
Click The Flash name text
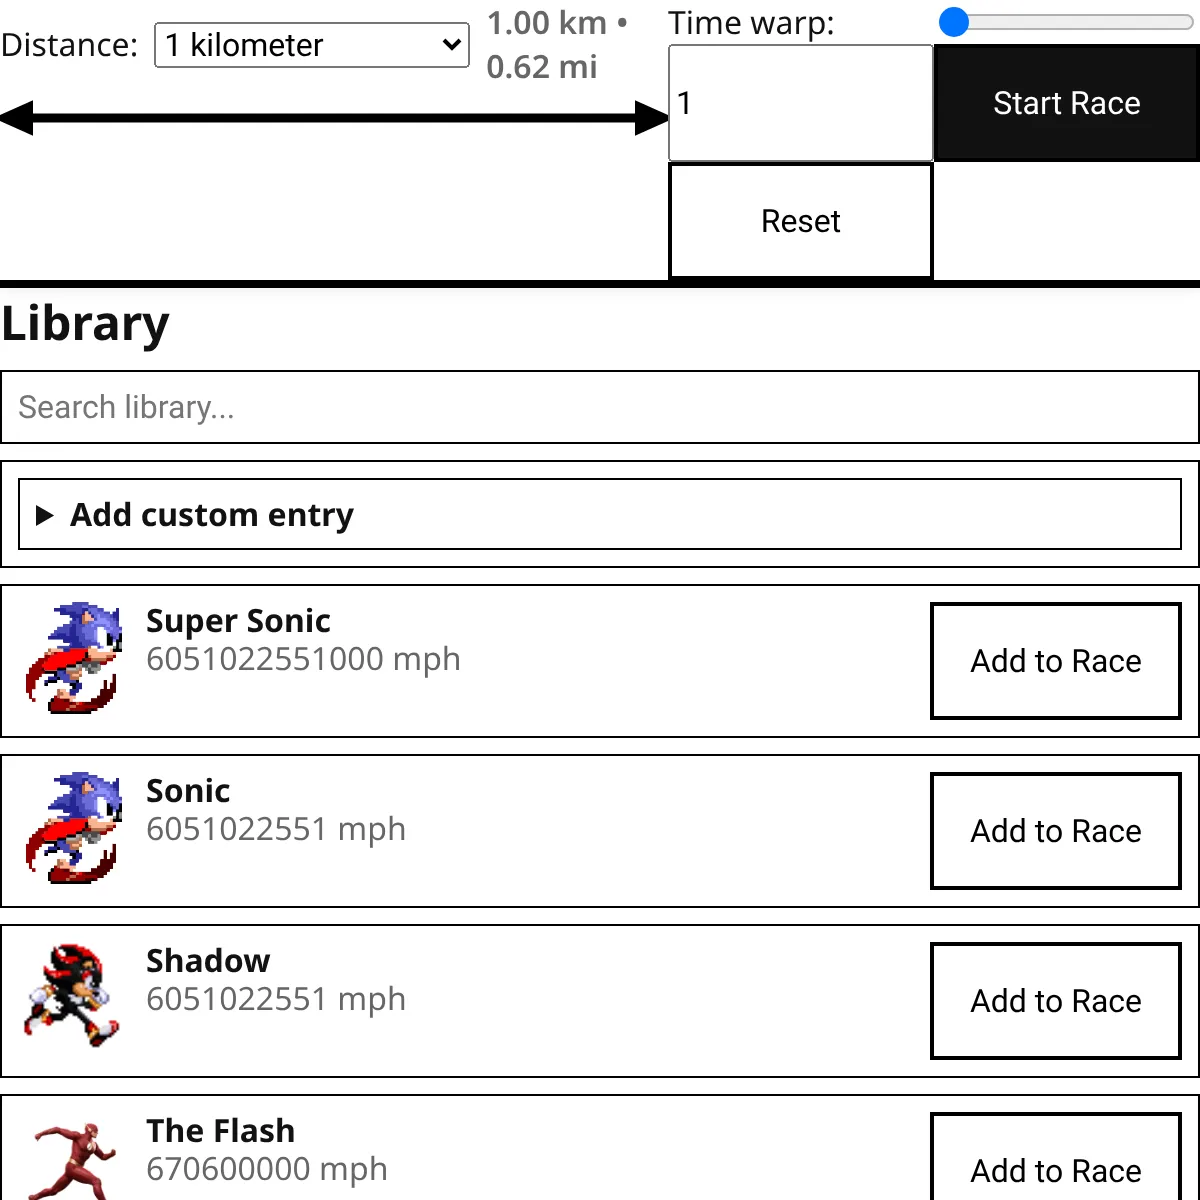pos(221,1131)
